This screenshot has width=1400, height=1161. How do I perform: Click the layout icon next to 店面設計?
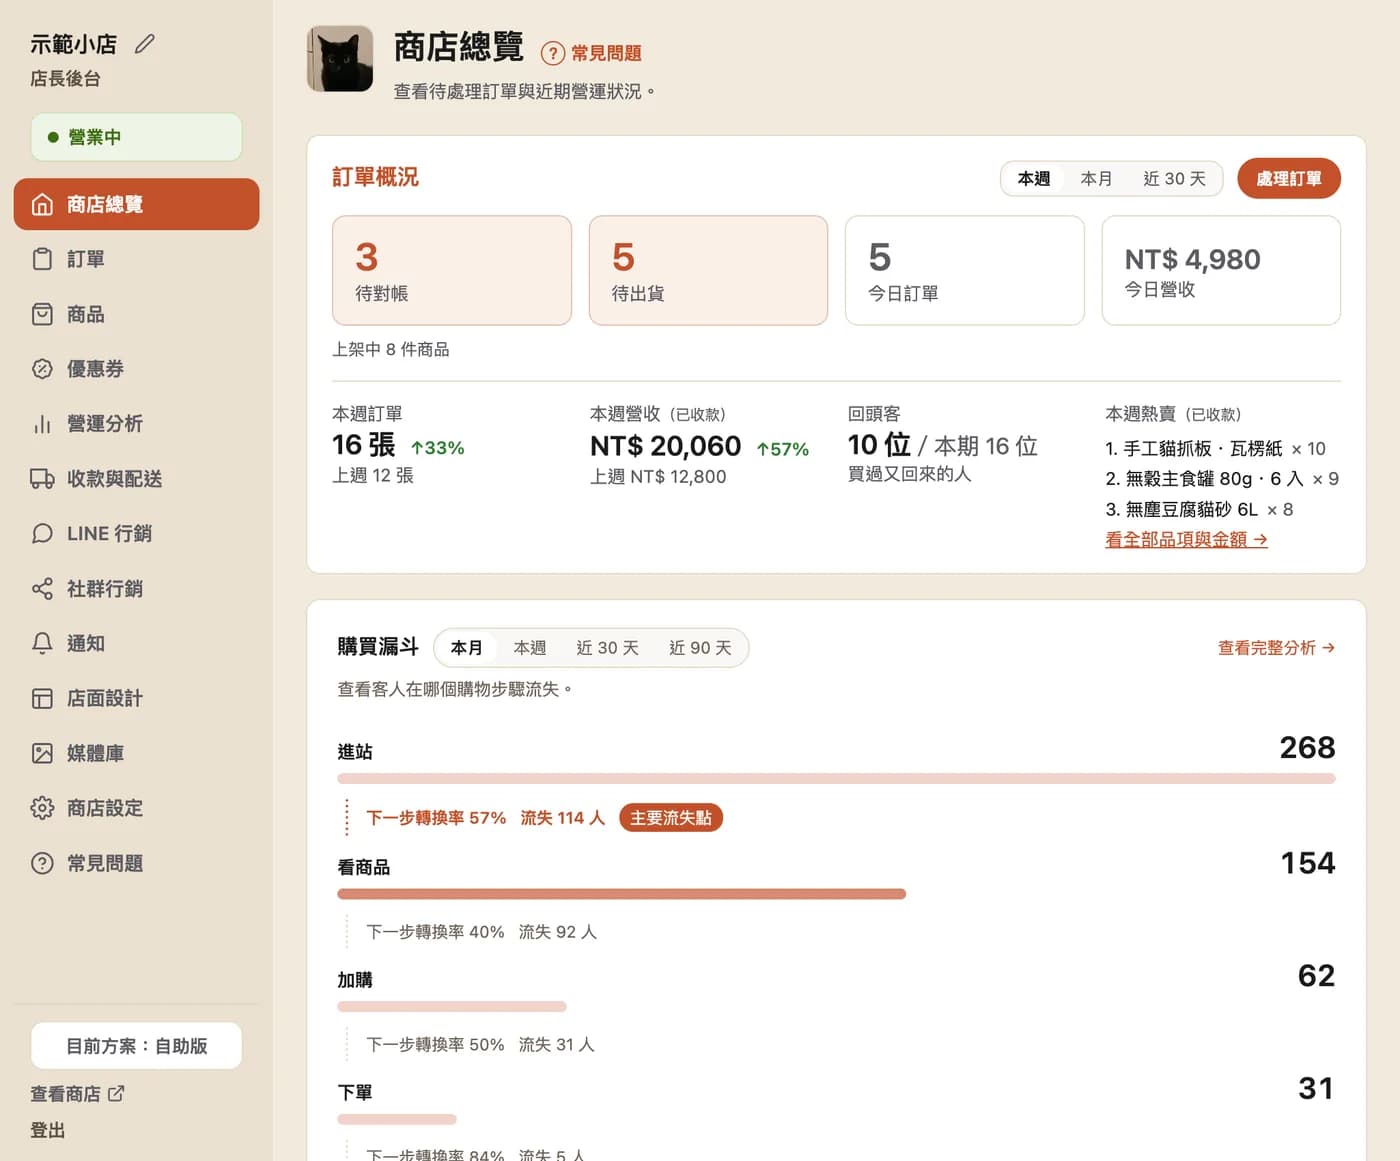42,698
